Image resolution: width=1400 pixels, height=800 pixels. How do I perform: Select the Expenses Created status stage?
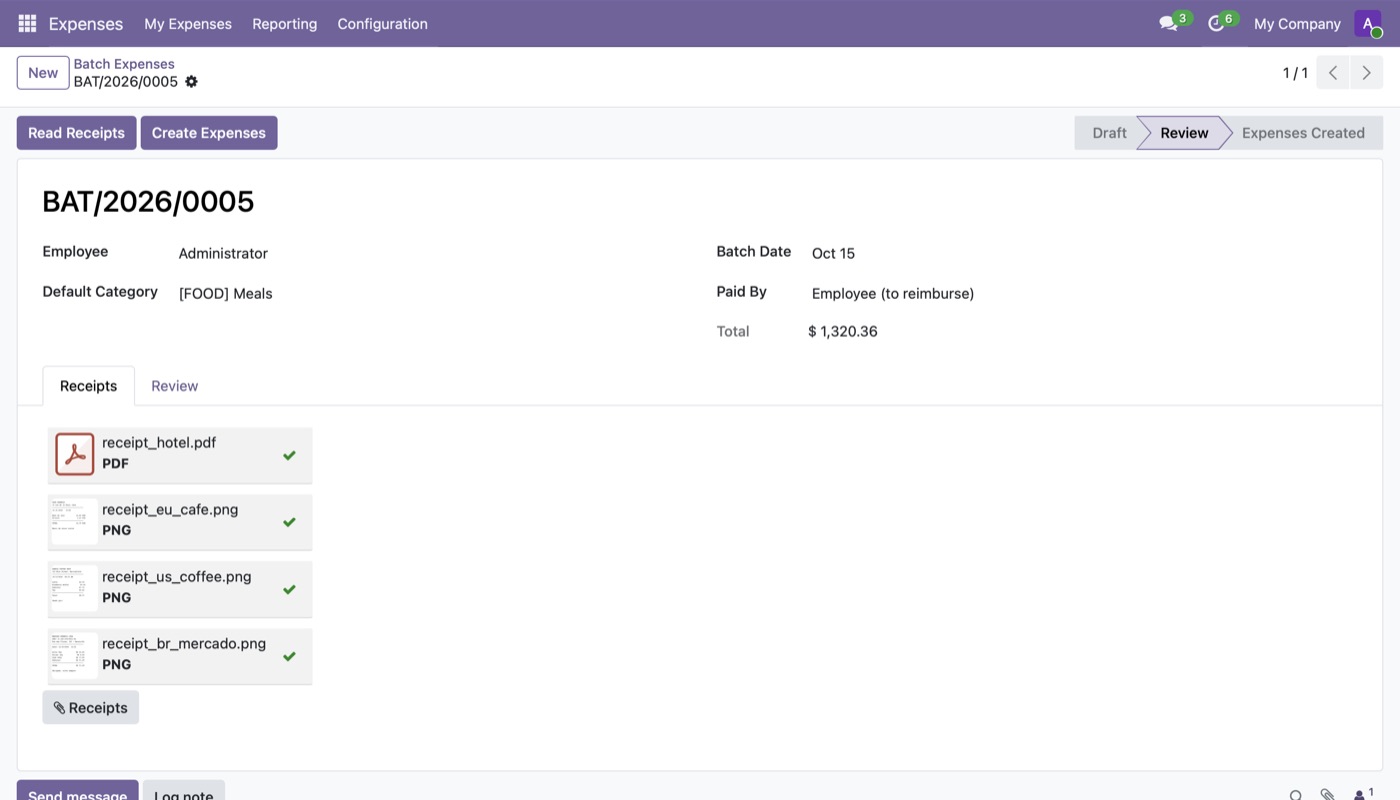[x=1303, y=133]
